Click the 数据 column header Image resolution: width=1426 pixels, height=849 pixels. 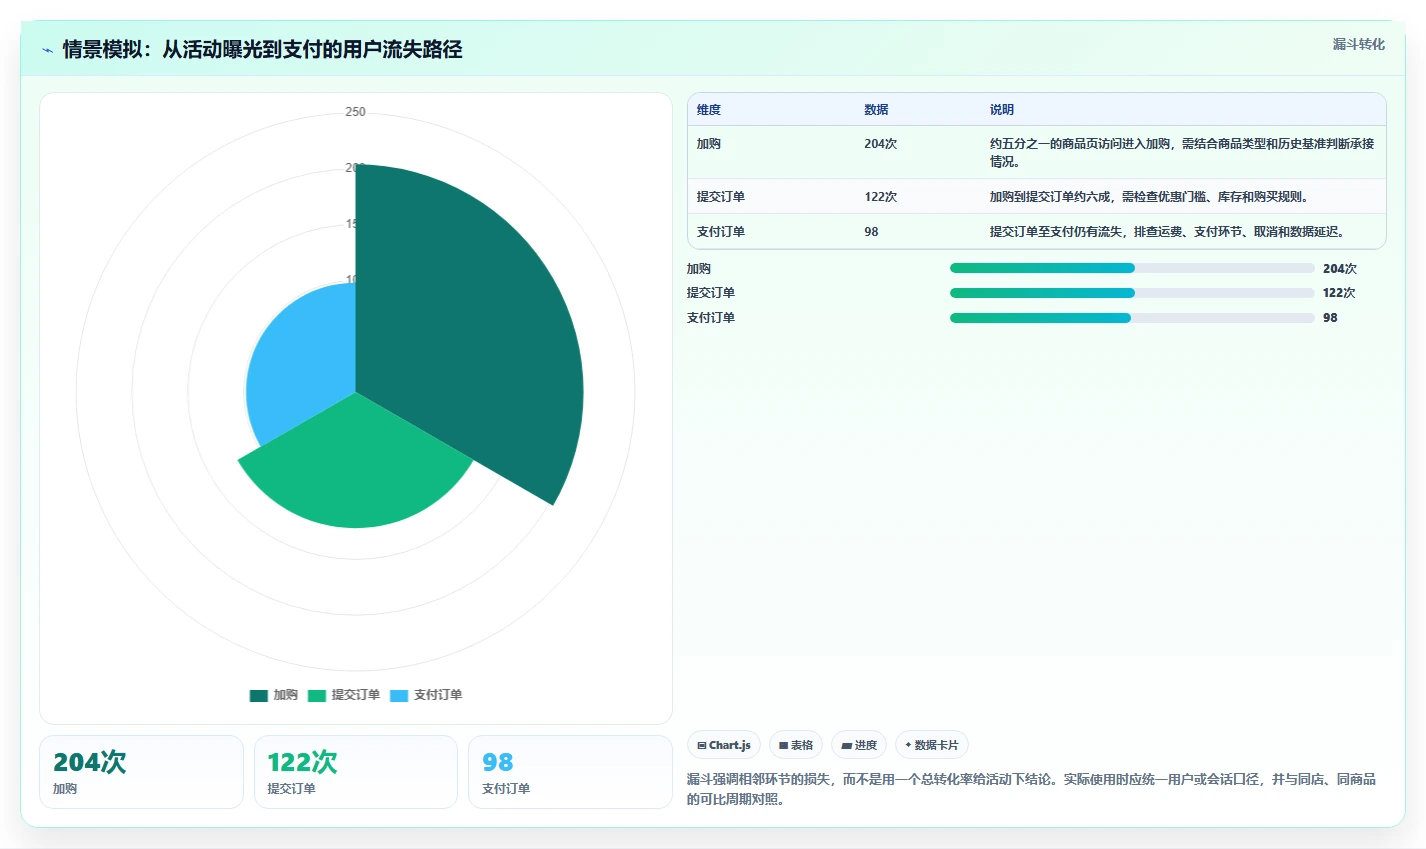(877, 110)
